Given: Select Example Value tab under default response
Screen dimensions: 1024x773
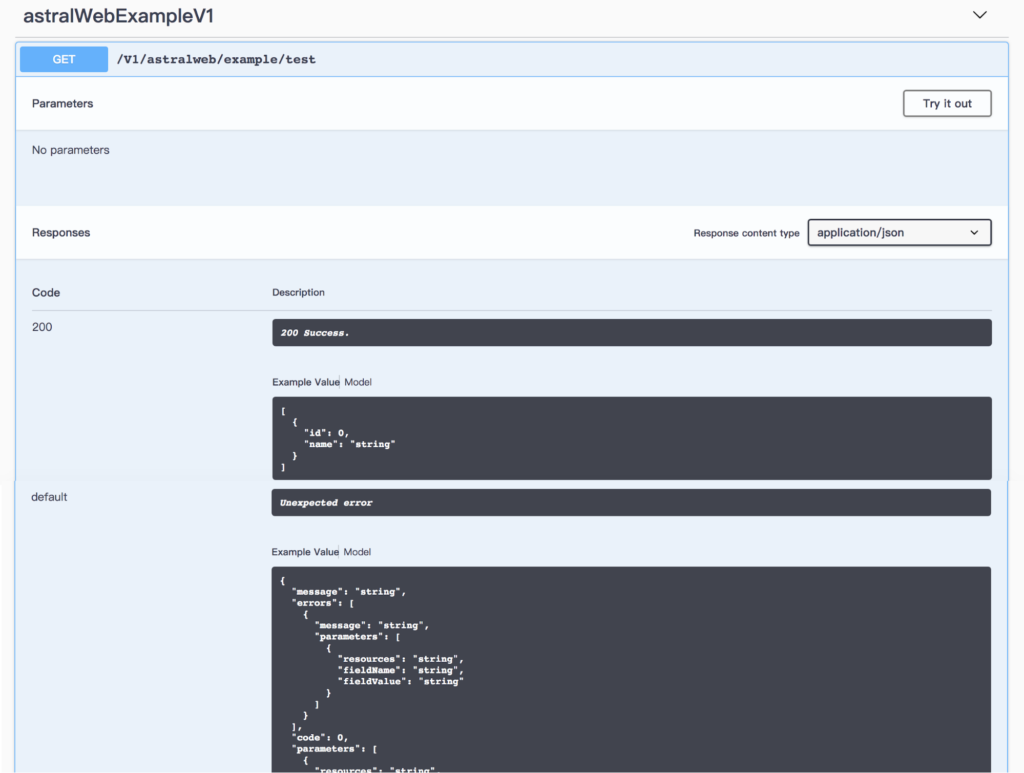Looking at the screenshot, I should point(305,552).
